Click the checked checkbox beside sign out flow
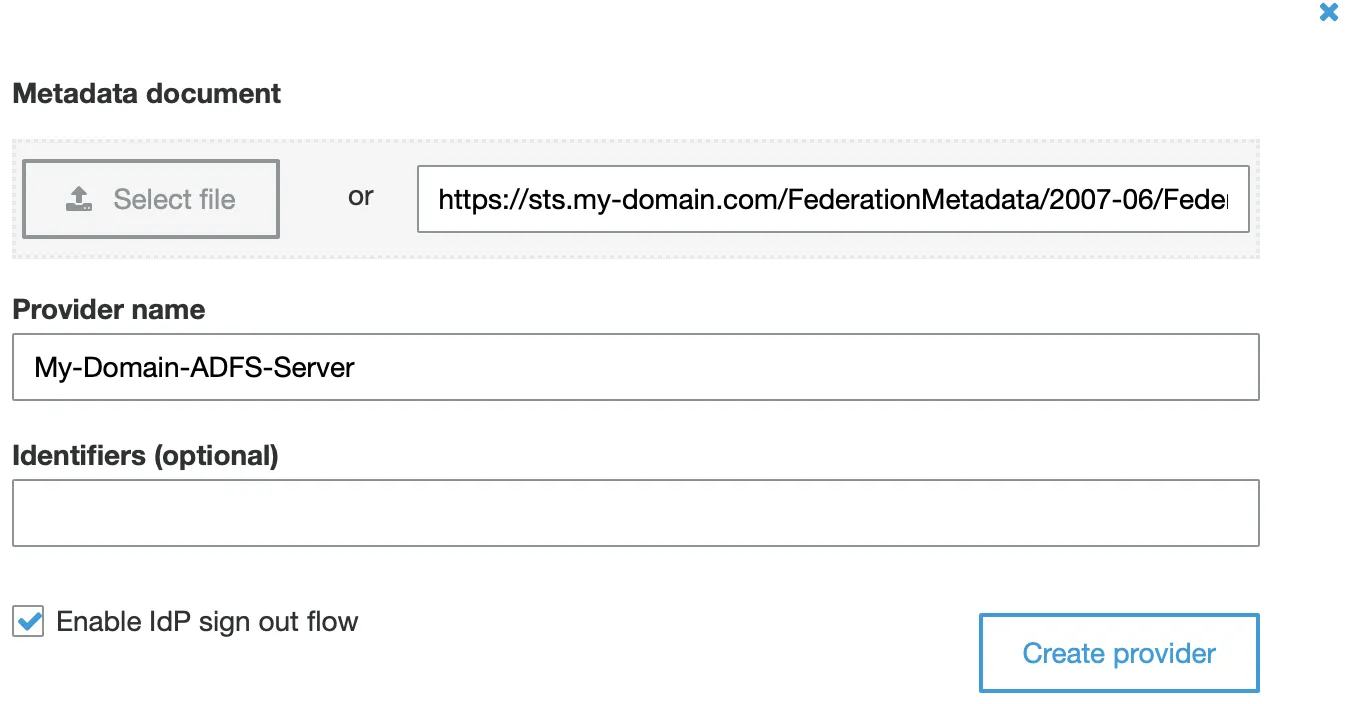 tap(27, 621)
